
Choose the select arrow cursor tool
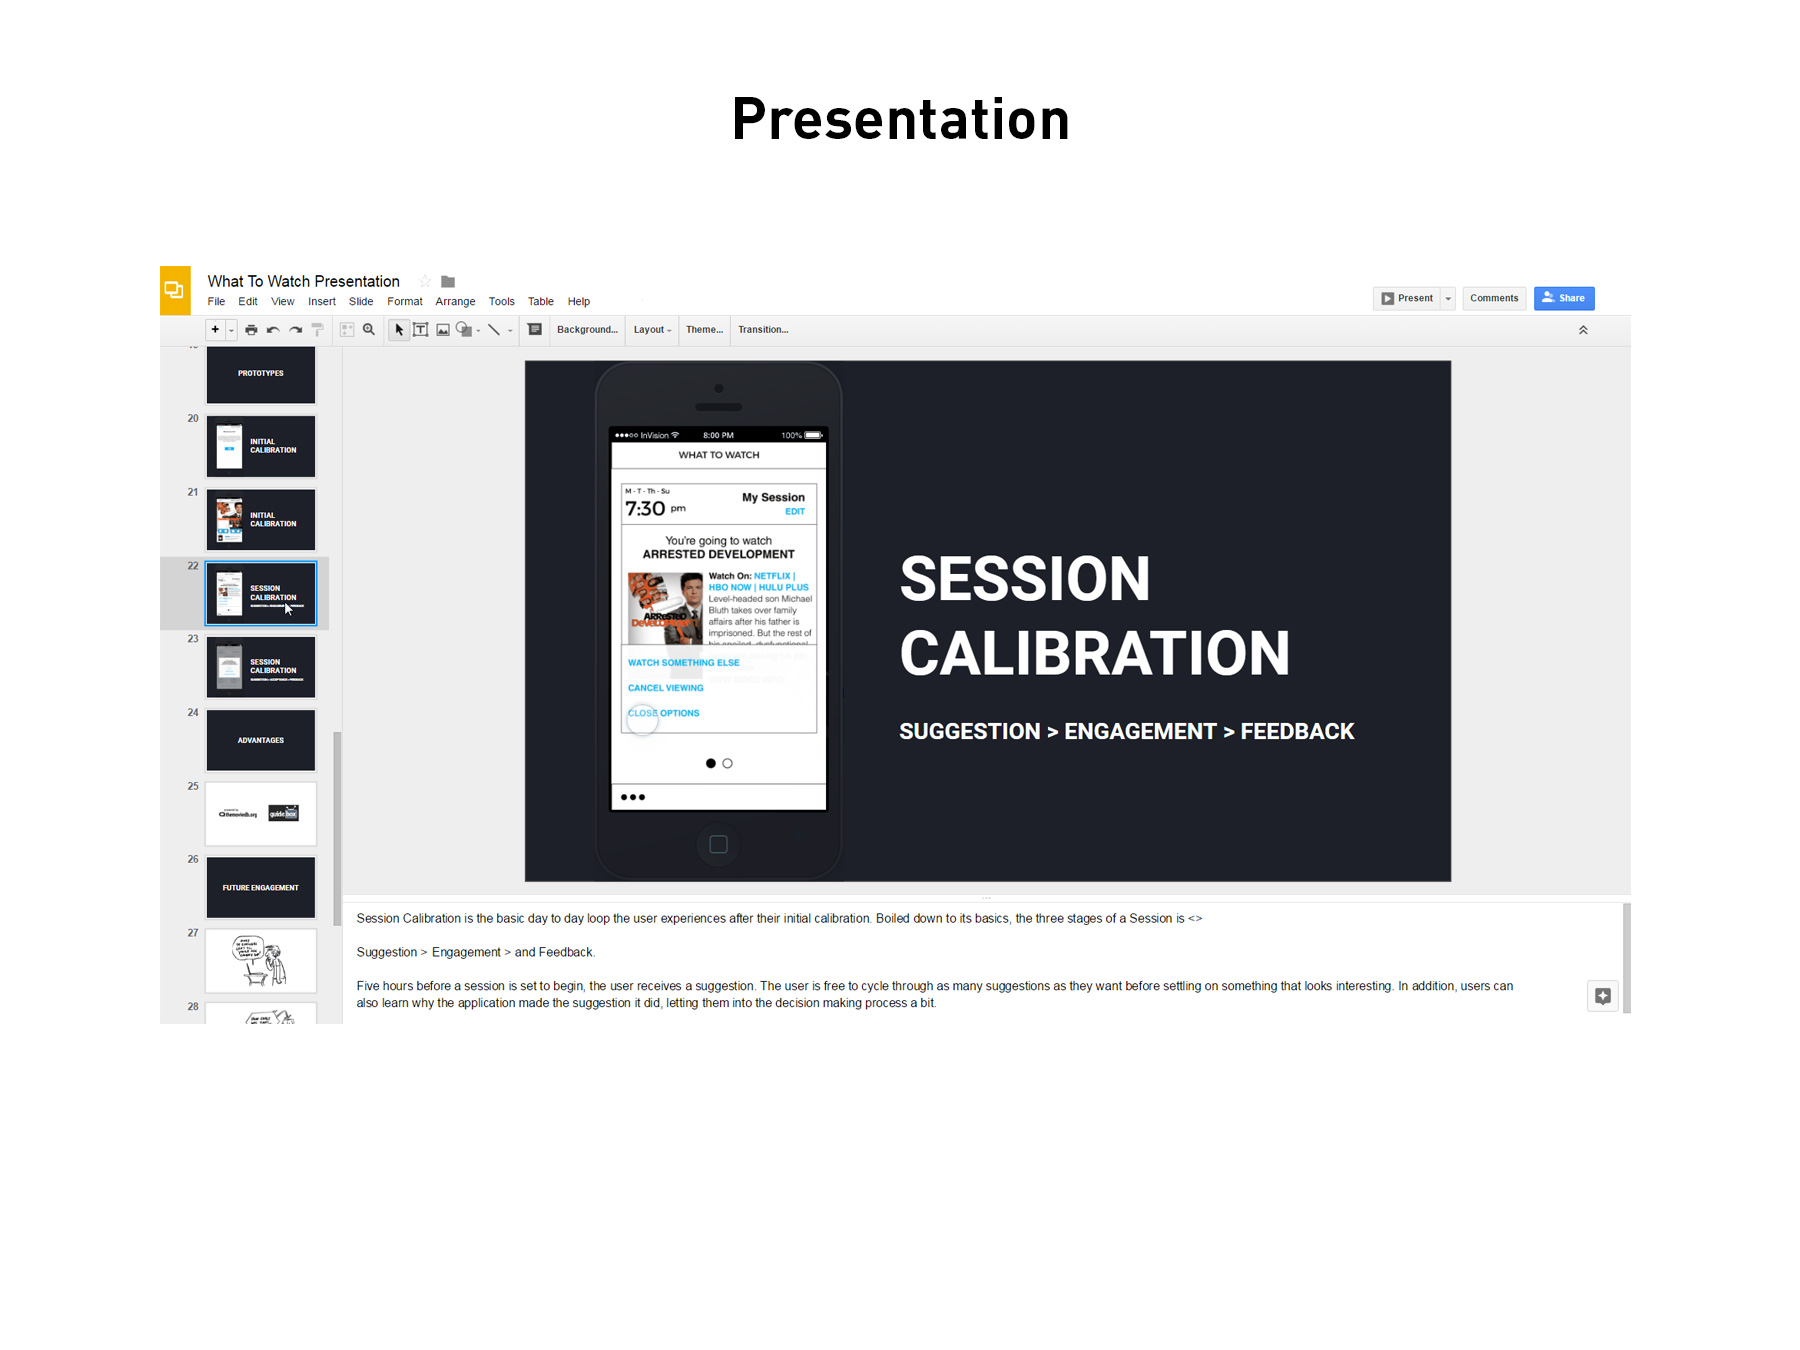pos(399,330)
